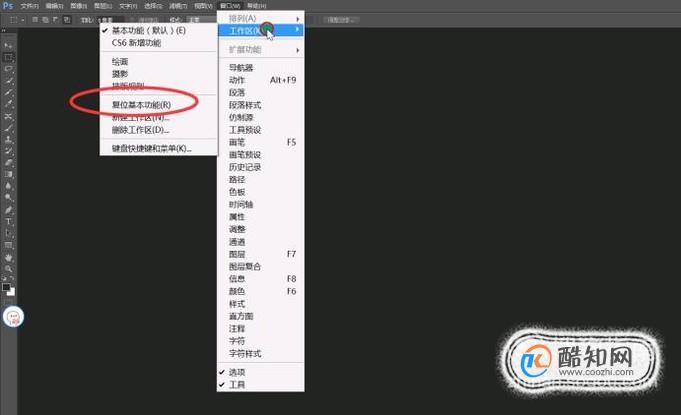Open the 历史记录 panel

point(261,167)
